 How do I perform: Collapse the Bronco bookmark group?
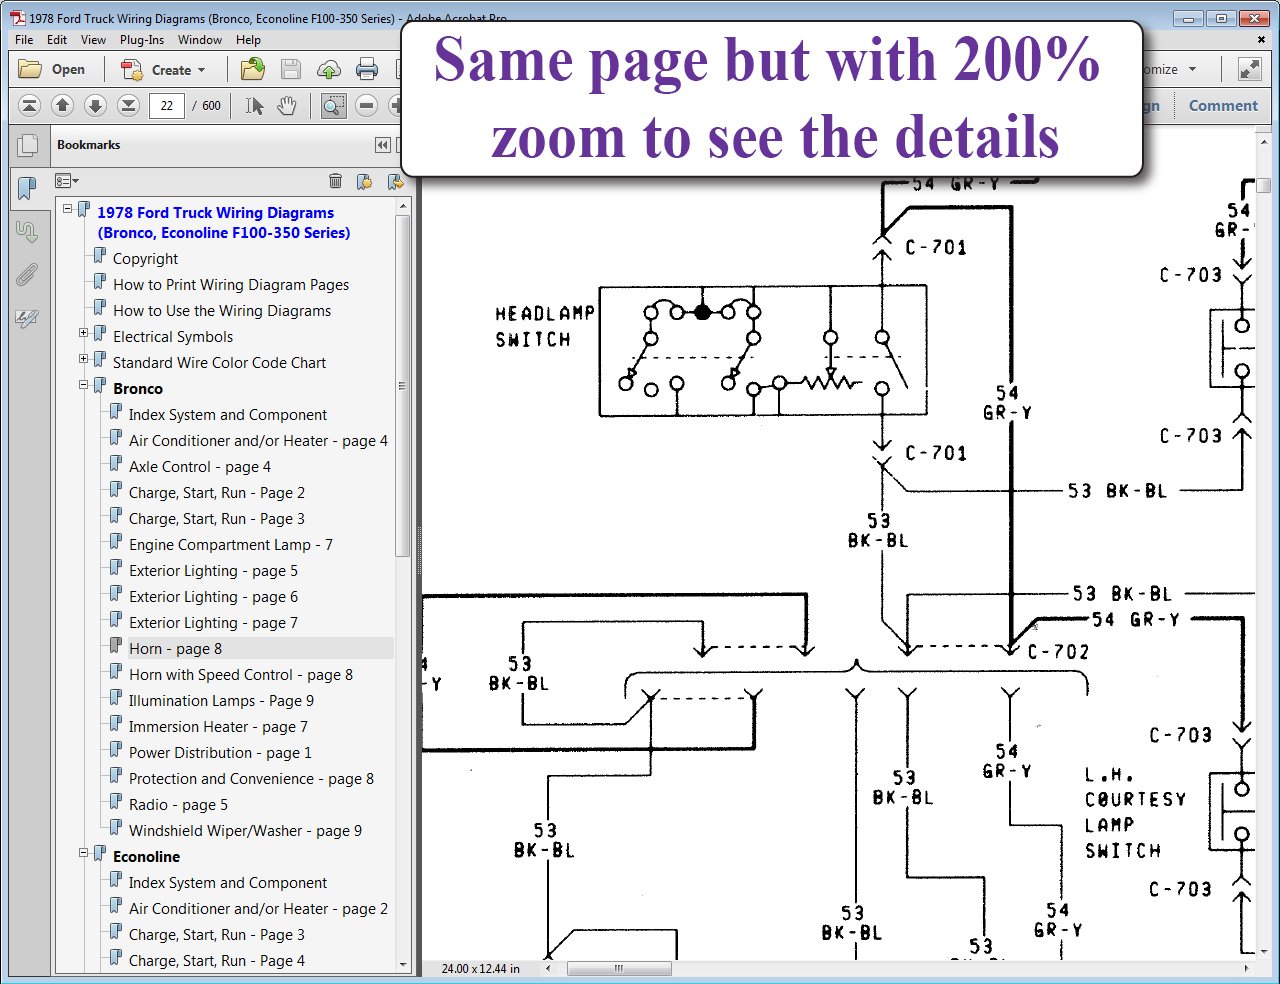click(x=84, y=385)
